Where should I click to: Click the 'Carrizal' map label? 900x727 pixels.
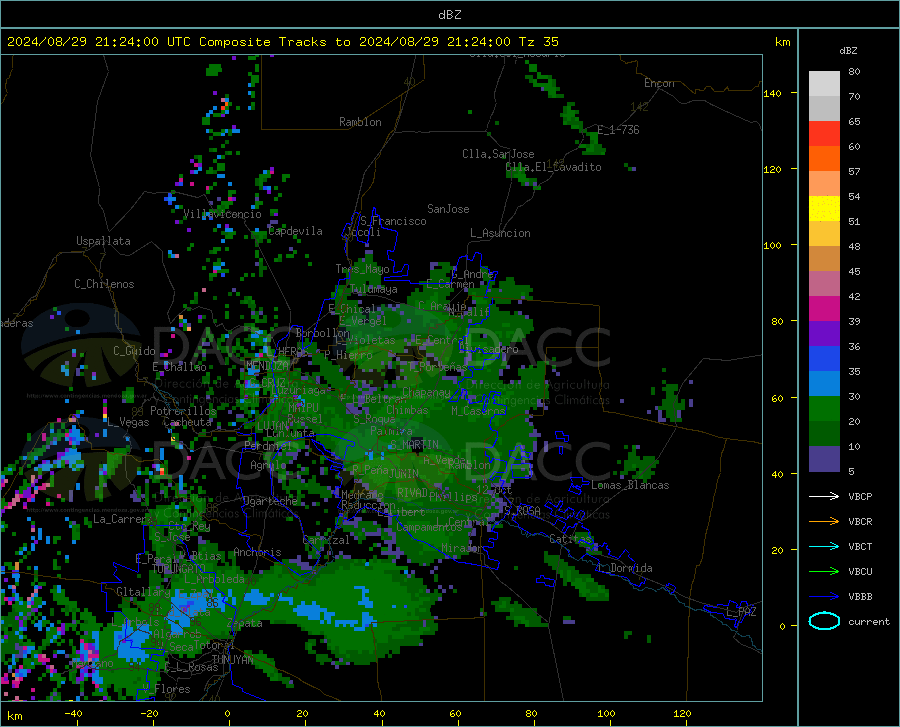pos(325,540)
